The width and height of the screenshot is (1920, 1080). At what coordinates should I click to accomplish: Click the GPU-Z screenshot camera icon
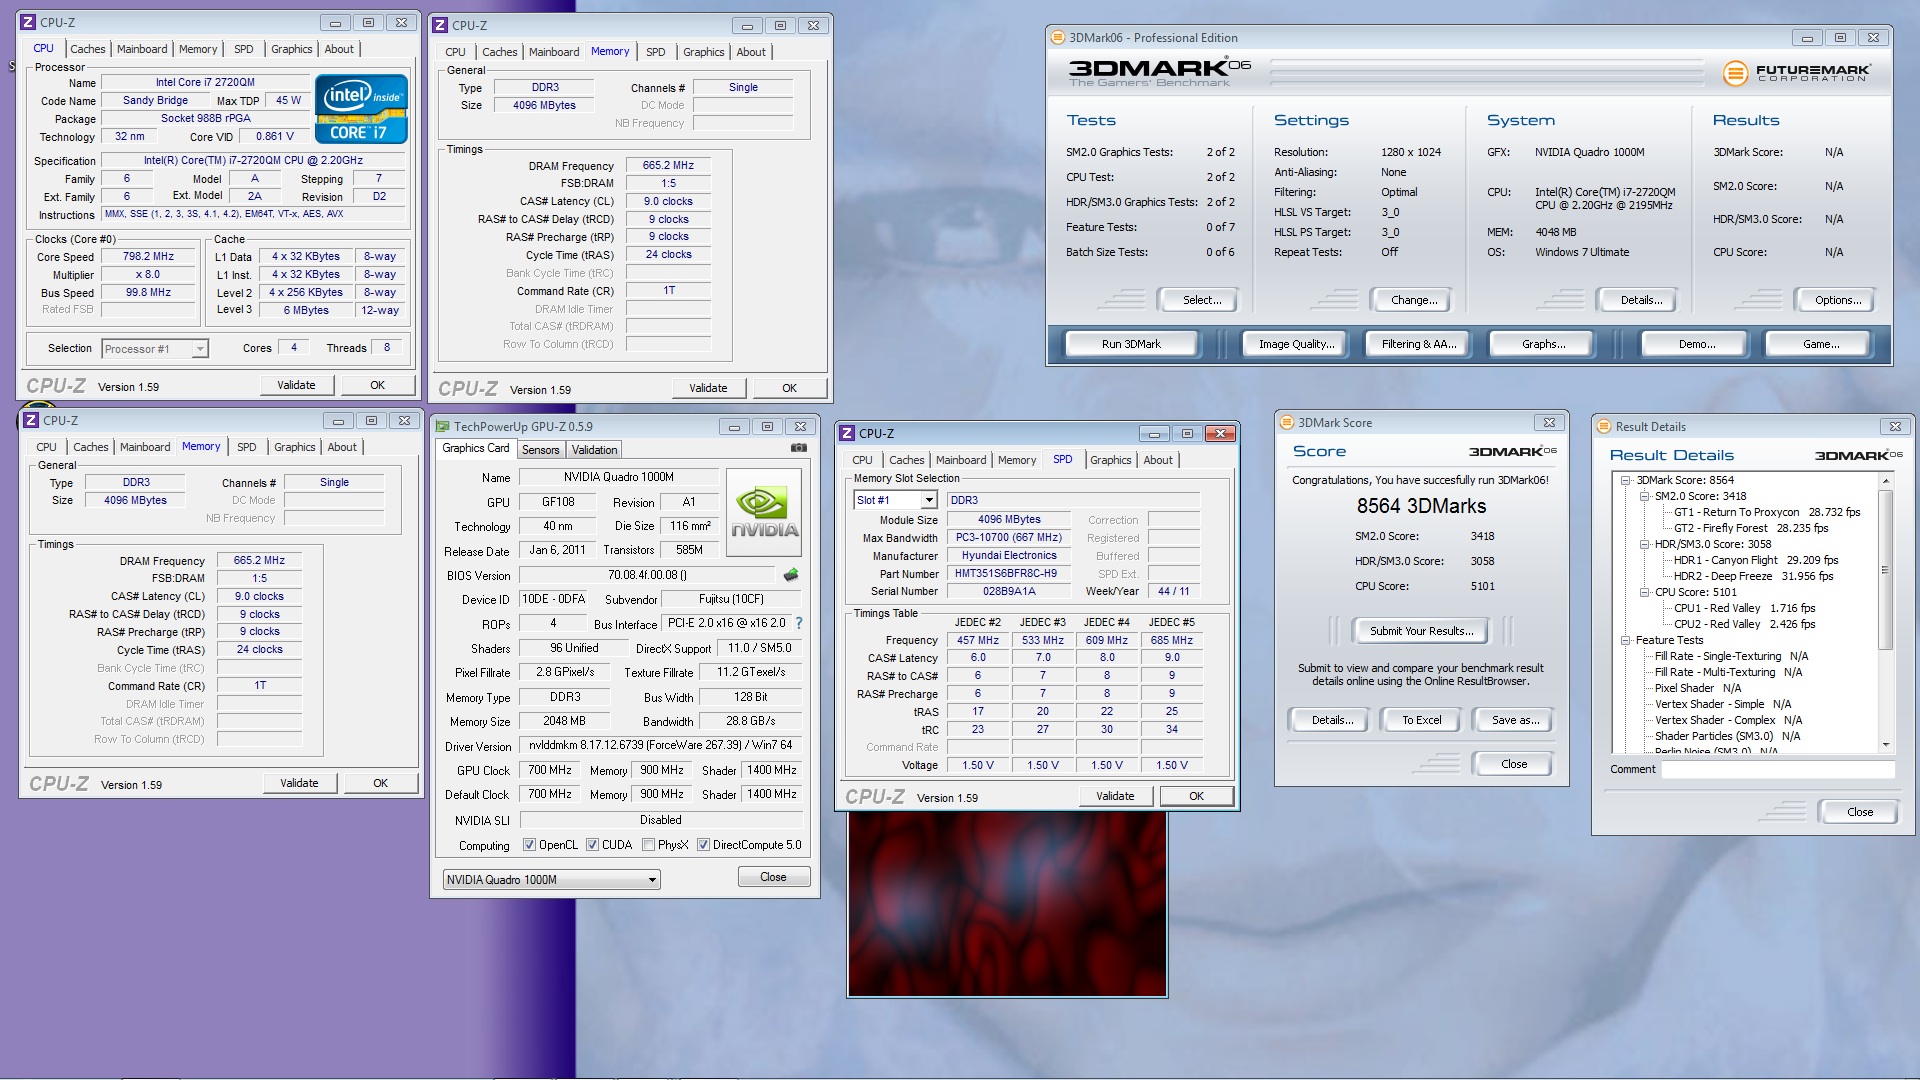(799, 448)
